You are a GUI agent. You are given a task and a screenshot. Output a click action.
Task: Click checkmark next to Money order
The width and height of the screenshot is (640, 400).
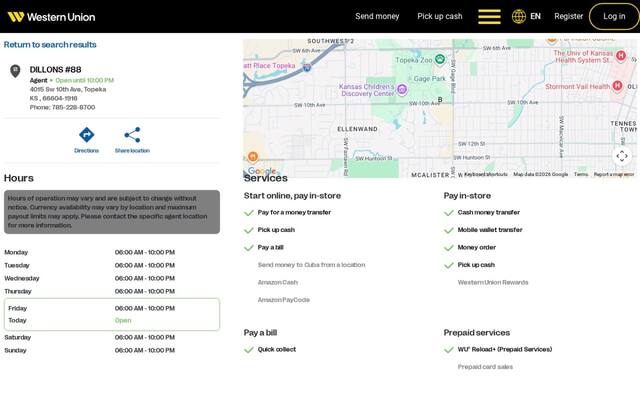point(449,248)
